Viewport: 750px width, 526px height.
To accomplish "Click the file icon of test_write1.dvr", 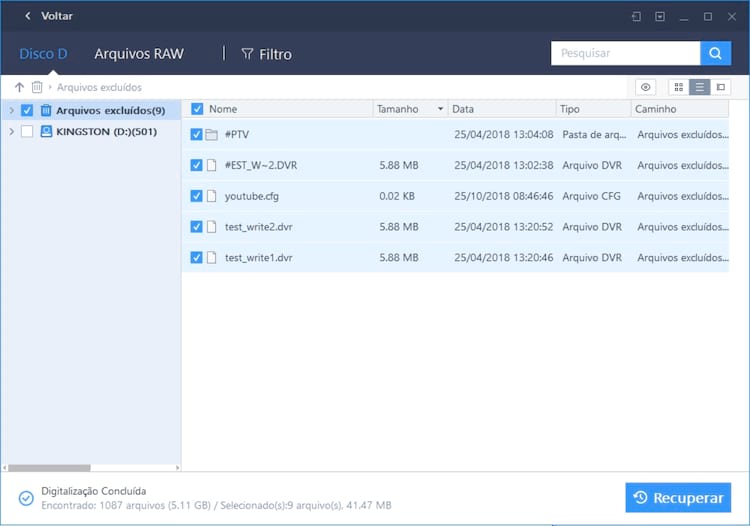I will pos(211,257).
